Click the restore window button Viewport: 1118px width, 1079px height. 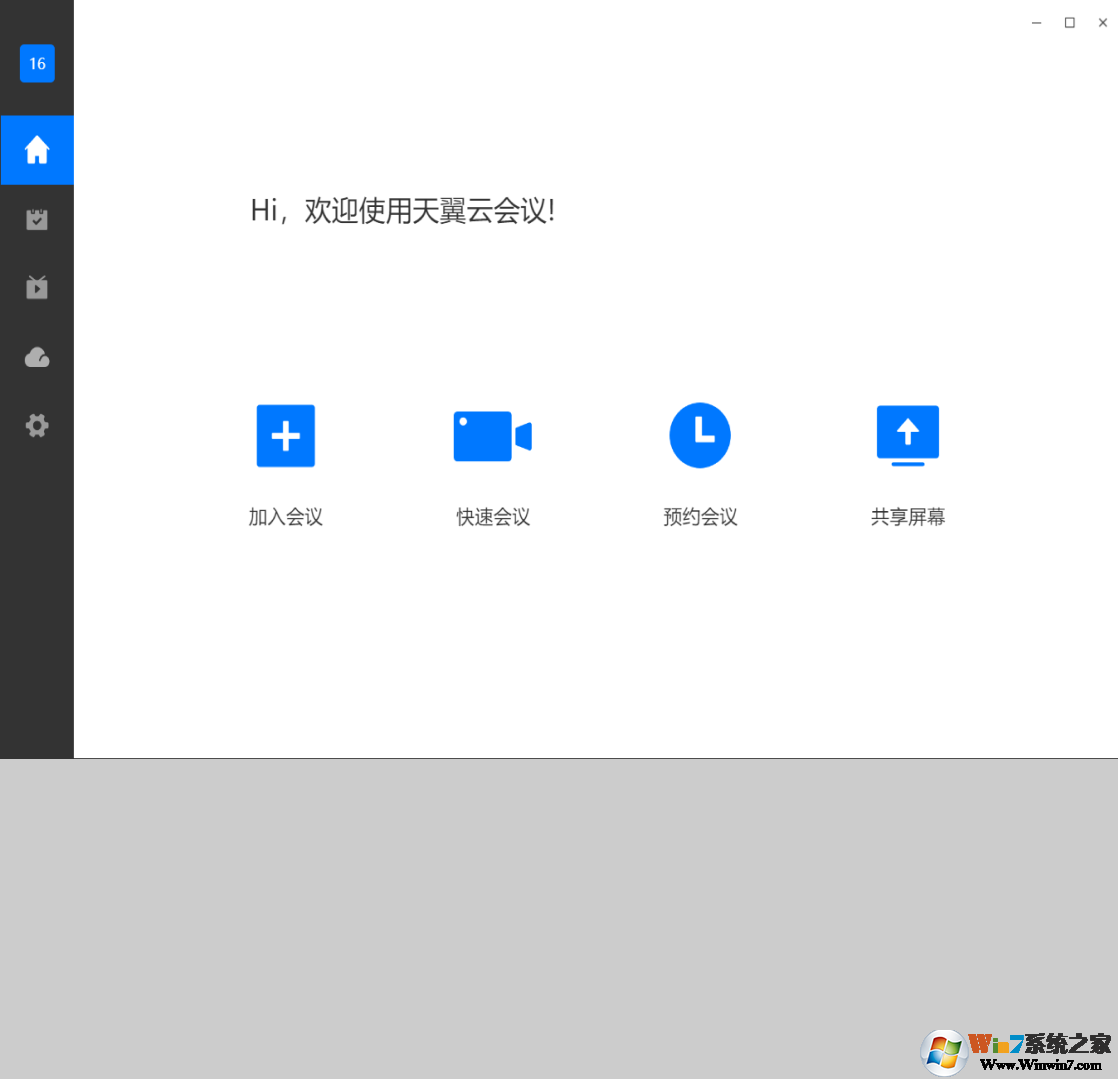point(1070,22)
